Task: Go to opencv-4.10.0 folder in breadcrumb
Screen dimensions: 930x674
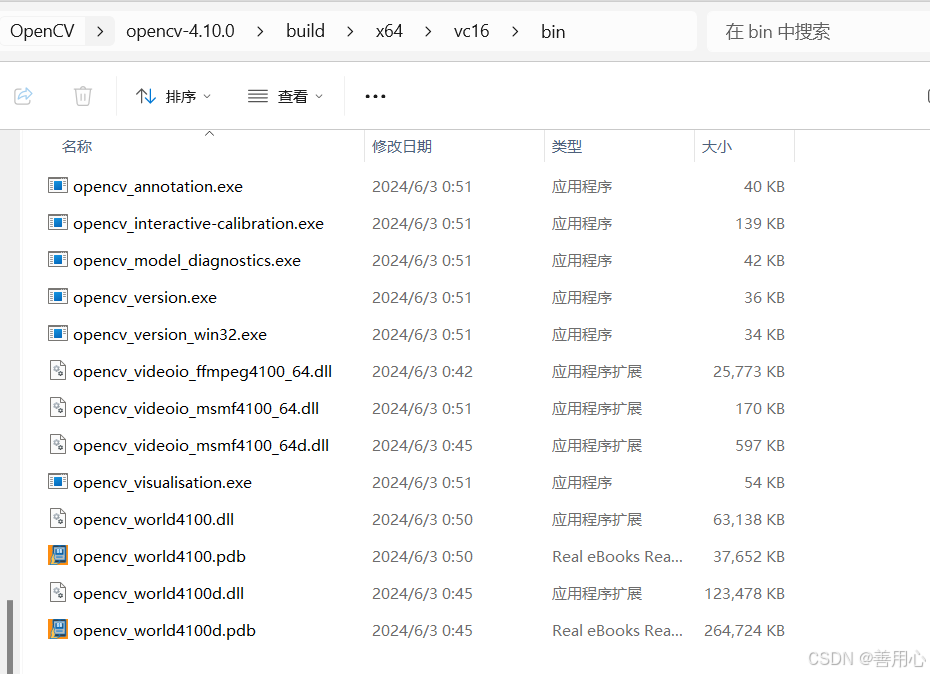Action: 180,31
